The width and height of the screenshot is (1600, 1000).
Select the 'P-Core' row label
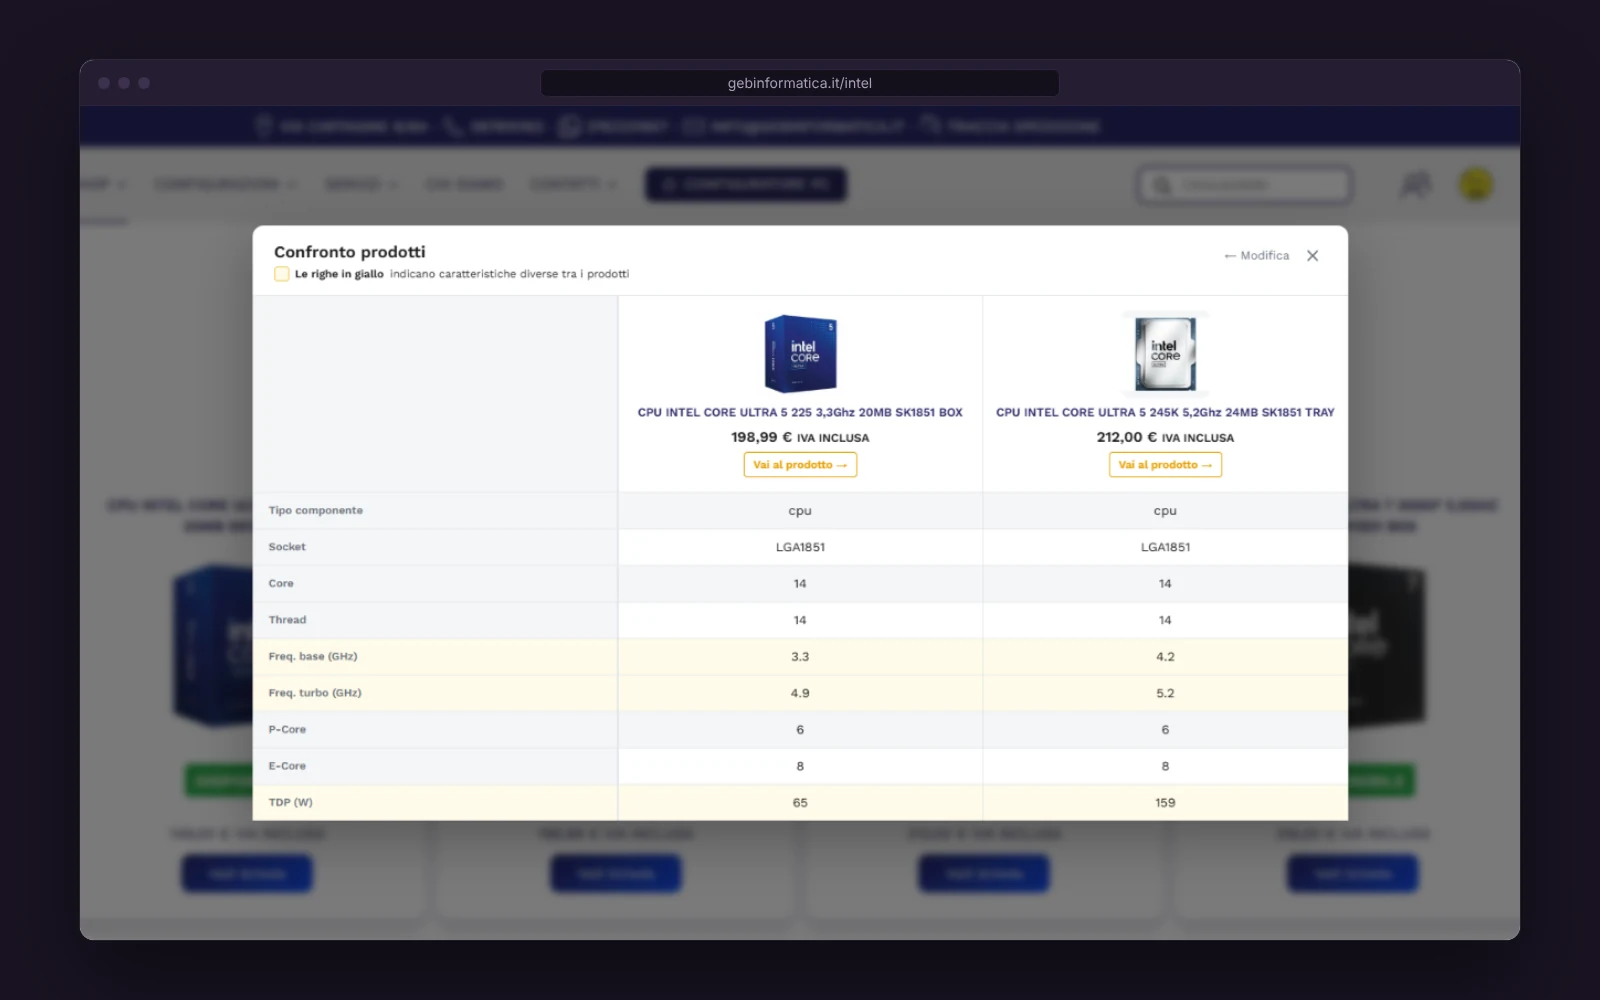point(287,730)
